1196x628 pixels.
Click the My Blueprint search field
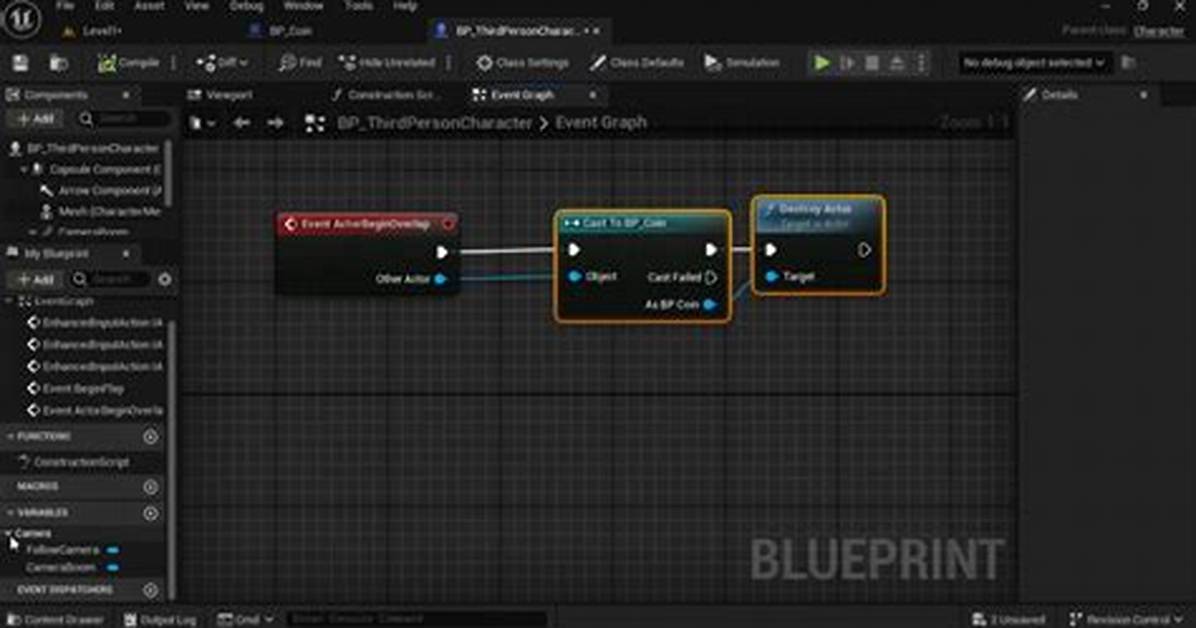click(112, 279)
